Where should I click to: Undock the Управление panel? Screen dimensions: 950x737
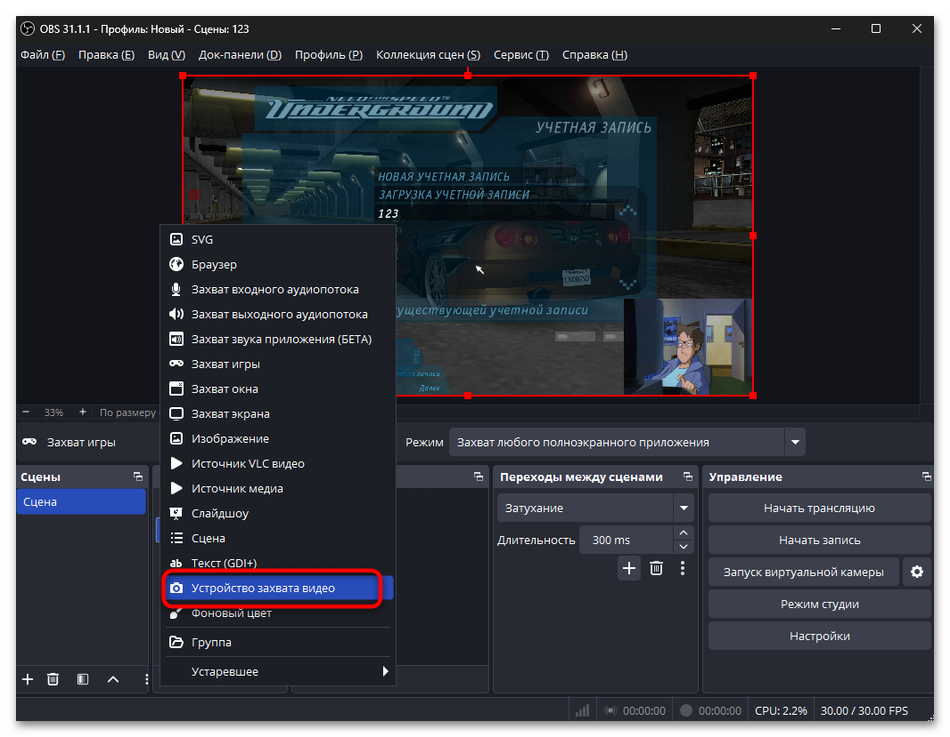[926, 477]
